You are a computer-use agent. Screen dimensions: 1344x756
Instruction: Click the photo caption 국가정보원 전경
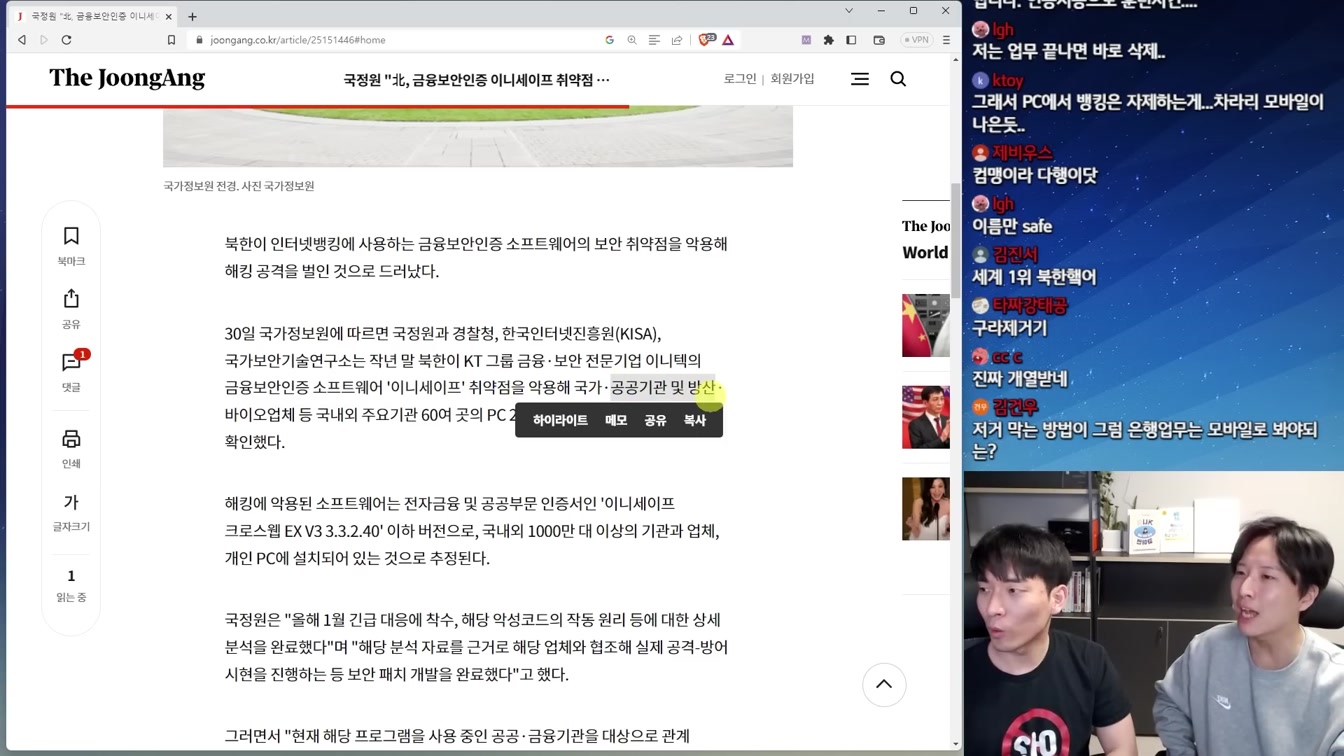[239, 186]
